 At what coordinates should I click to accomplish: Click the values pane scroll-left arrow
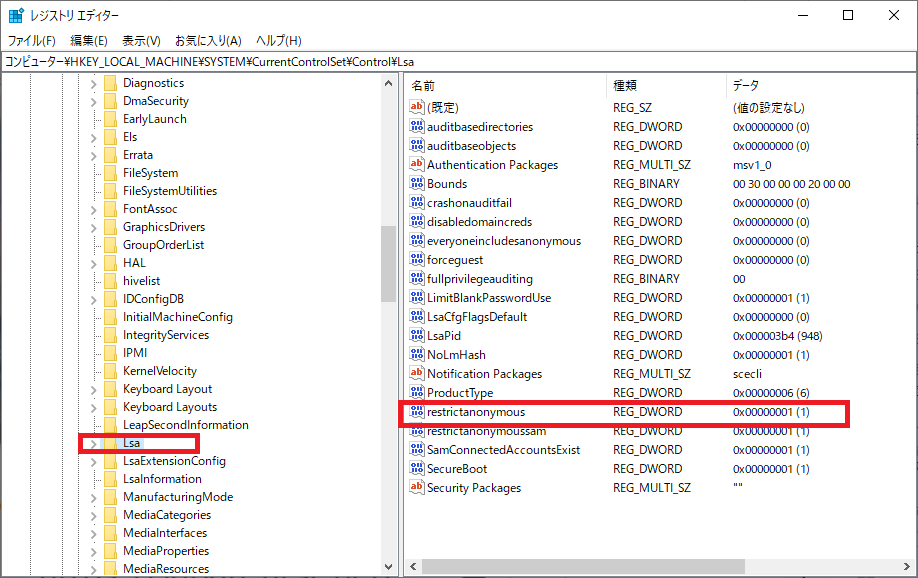pos(413,566)
